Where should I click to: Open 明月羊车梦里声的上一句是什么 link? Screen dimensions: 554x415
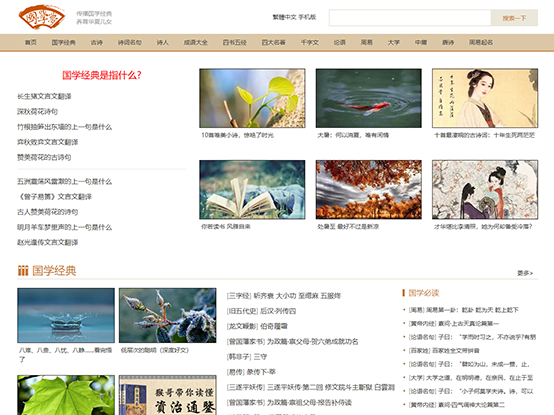65,227
